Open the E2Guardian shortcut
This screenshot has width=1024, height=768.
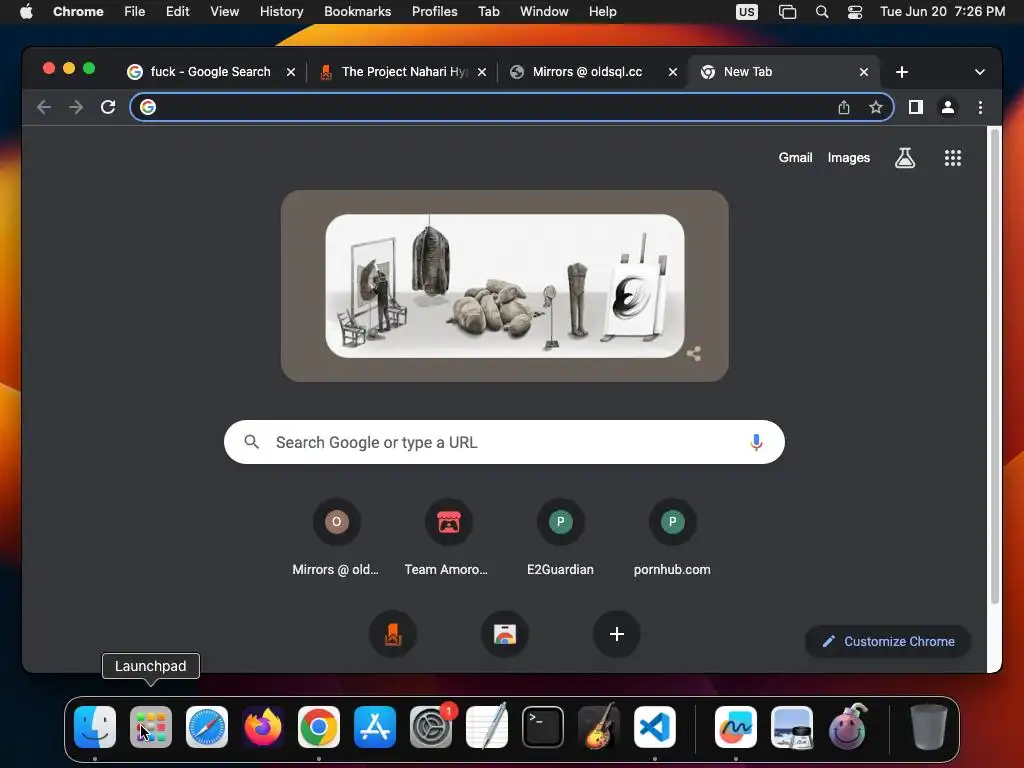(560, 538)
